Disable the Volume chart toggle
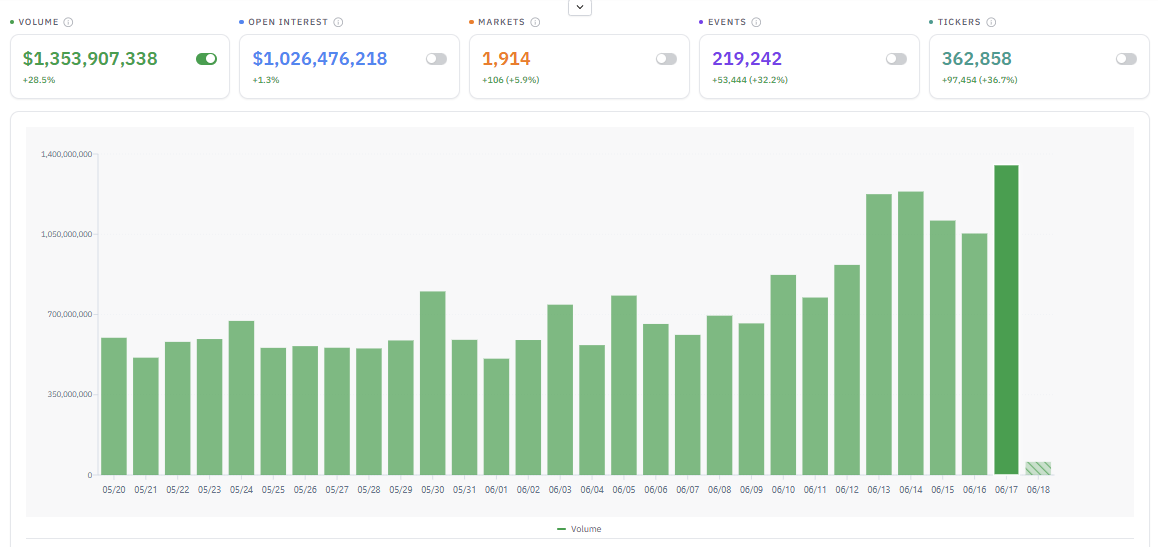 click(x=207, y=59)
